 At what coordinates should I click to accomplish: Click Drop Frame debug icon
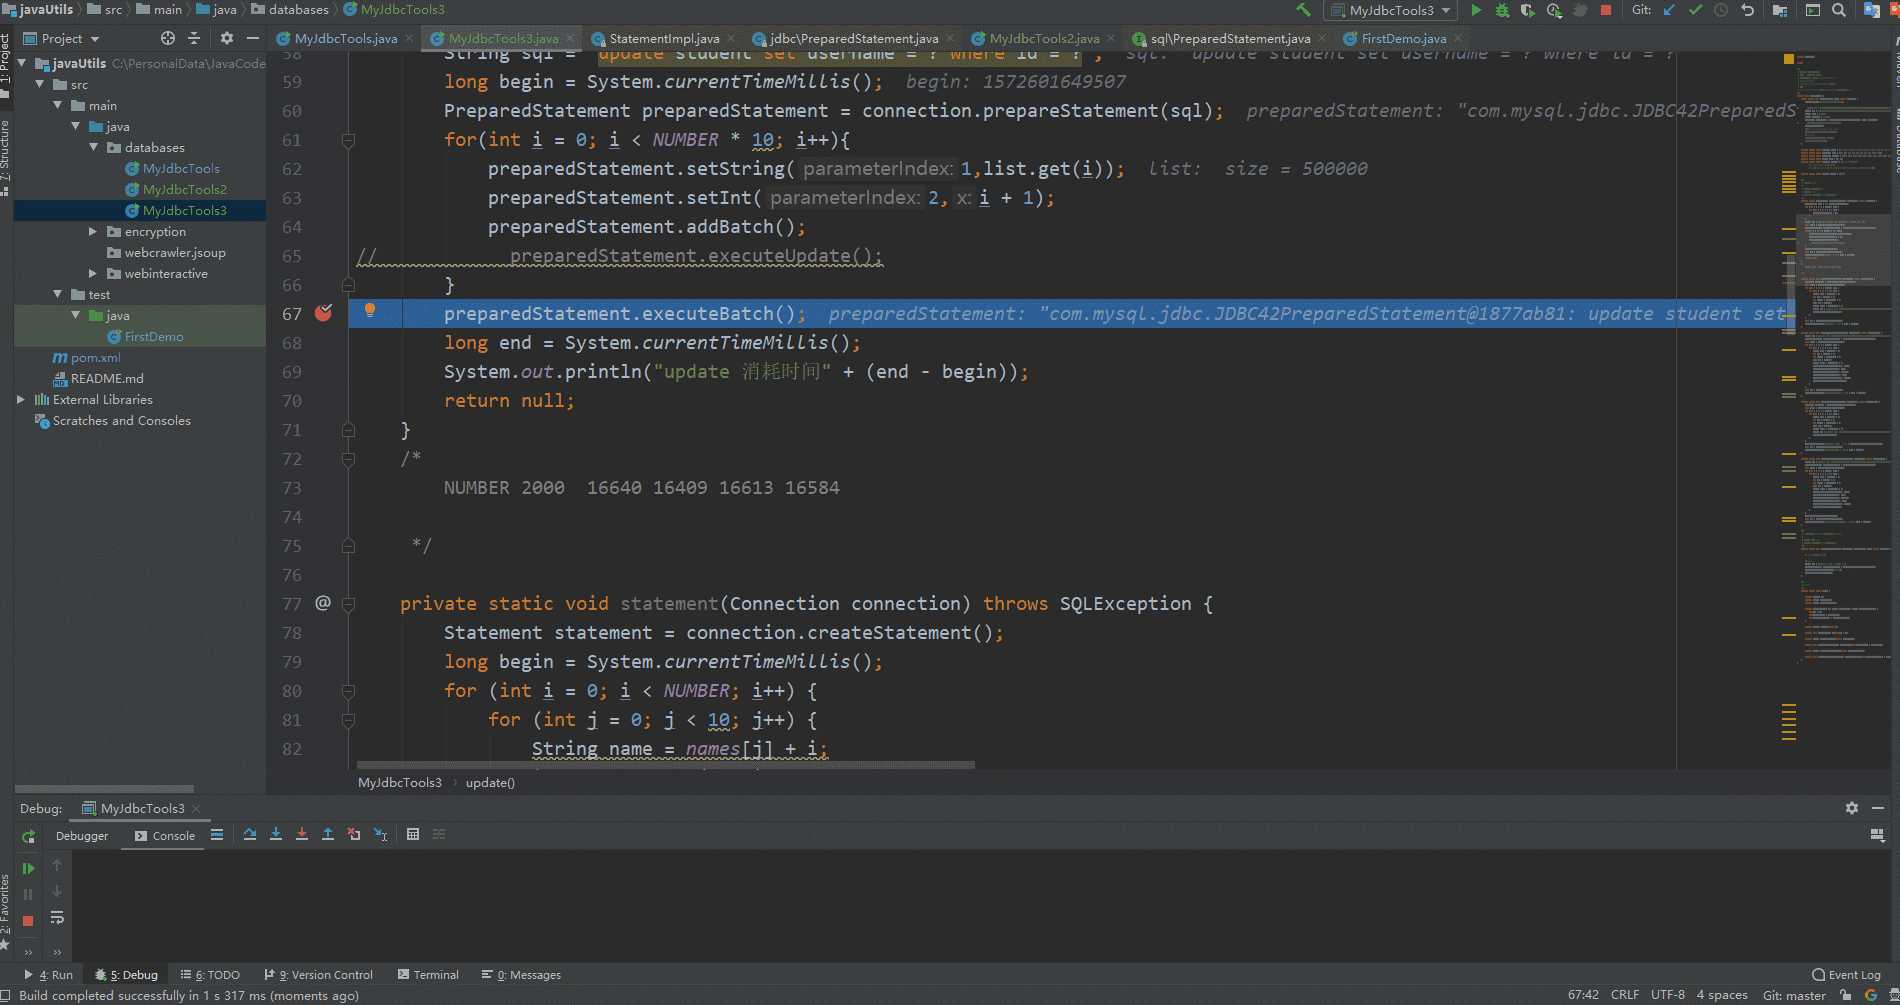point(354,834)
